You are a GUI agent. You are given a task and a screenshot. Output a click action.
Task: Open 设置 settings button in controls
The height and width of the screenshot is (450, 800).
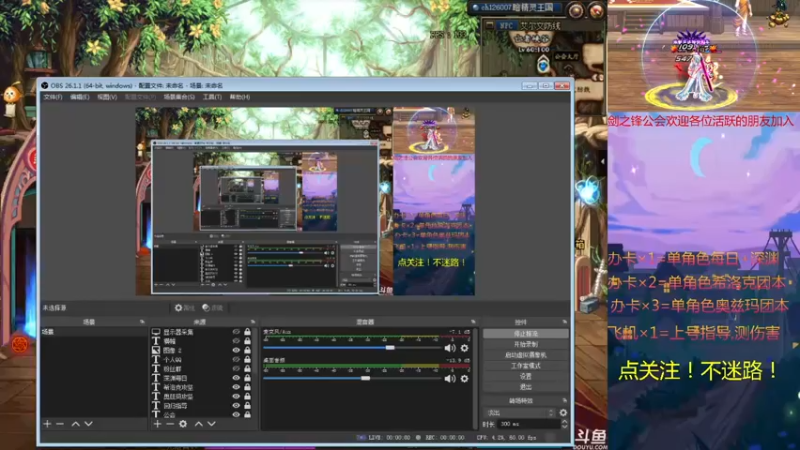[526, 377]
